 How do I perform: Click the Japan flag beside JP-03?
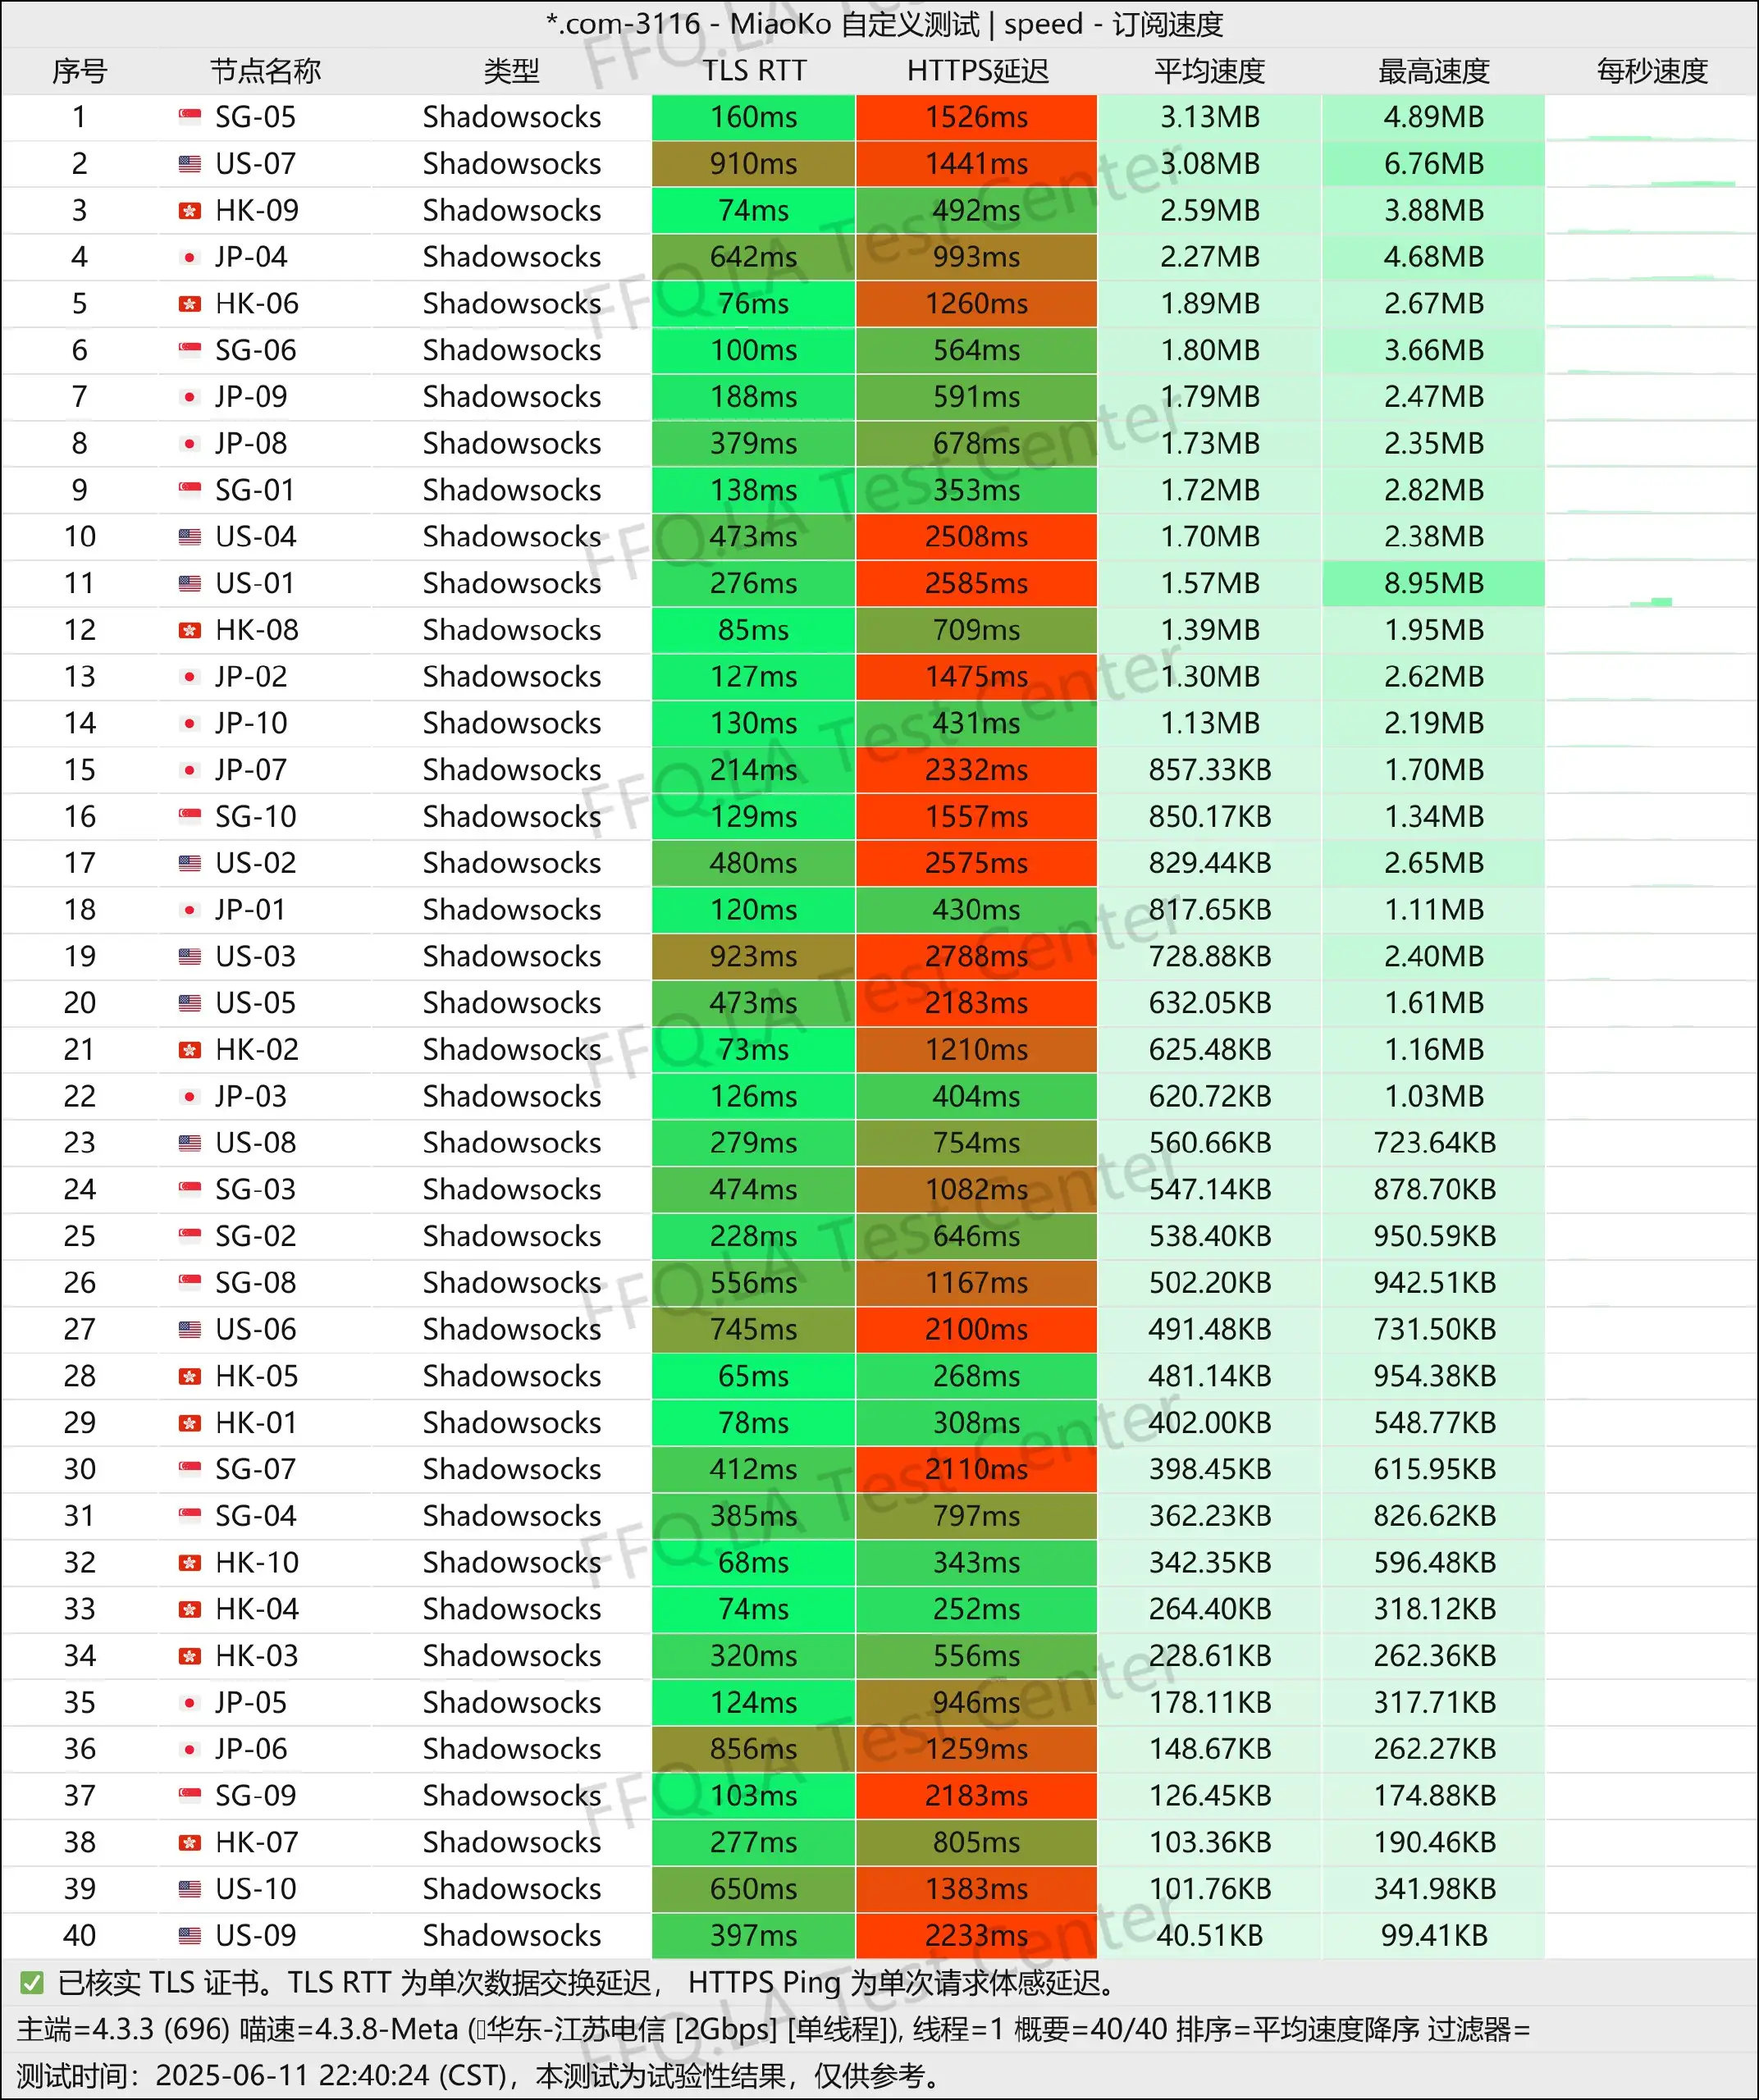click(190, 1096)
